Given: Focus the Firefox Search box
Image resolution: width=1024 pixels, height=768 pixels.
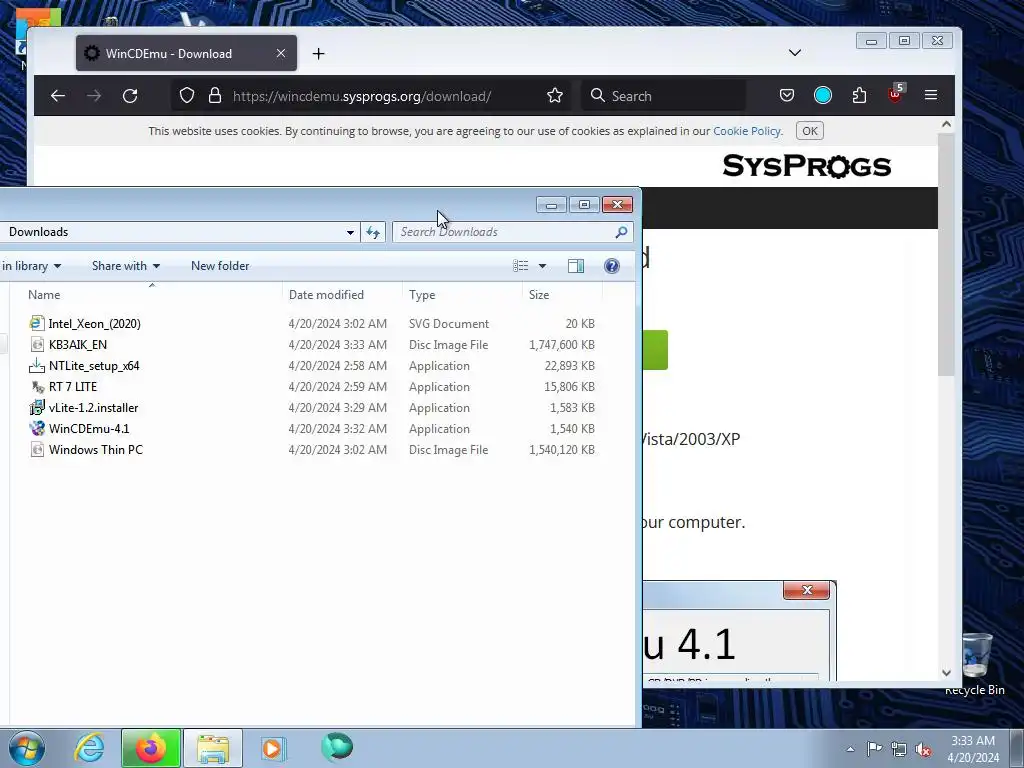Looking at the screenshot, I should (664, 96).
